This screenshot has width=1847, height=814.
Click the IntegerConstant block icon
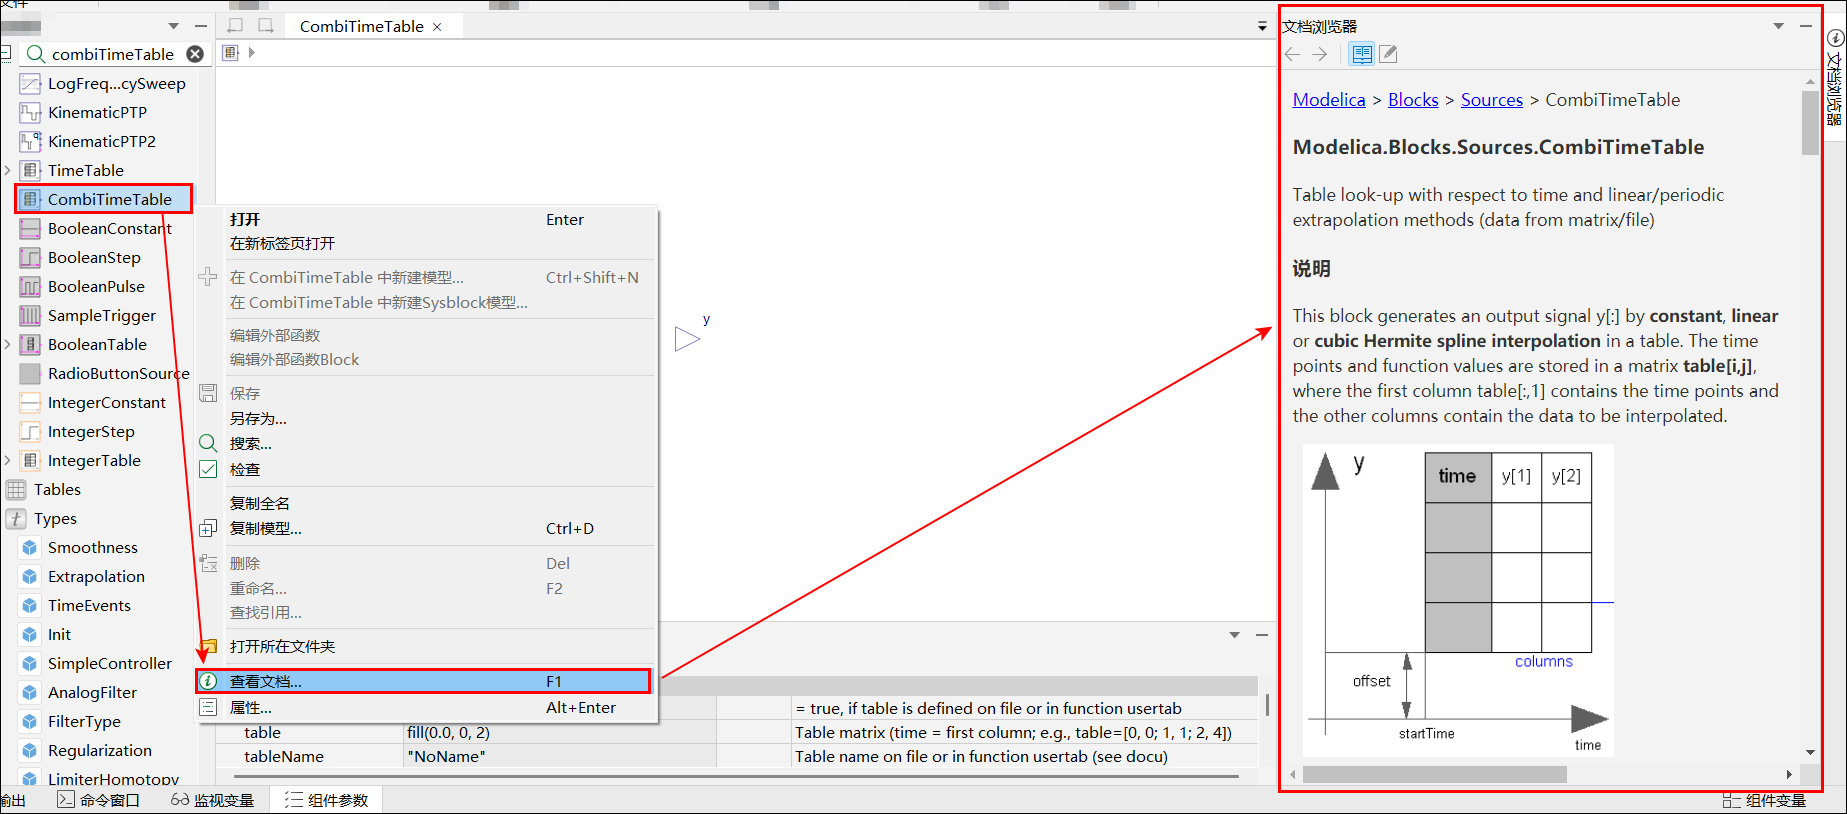[x=31, y=403]
